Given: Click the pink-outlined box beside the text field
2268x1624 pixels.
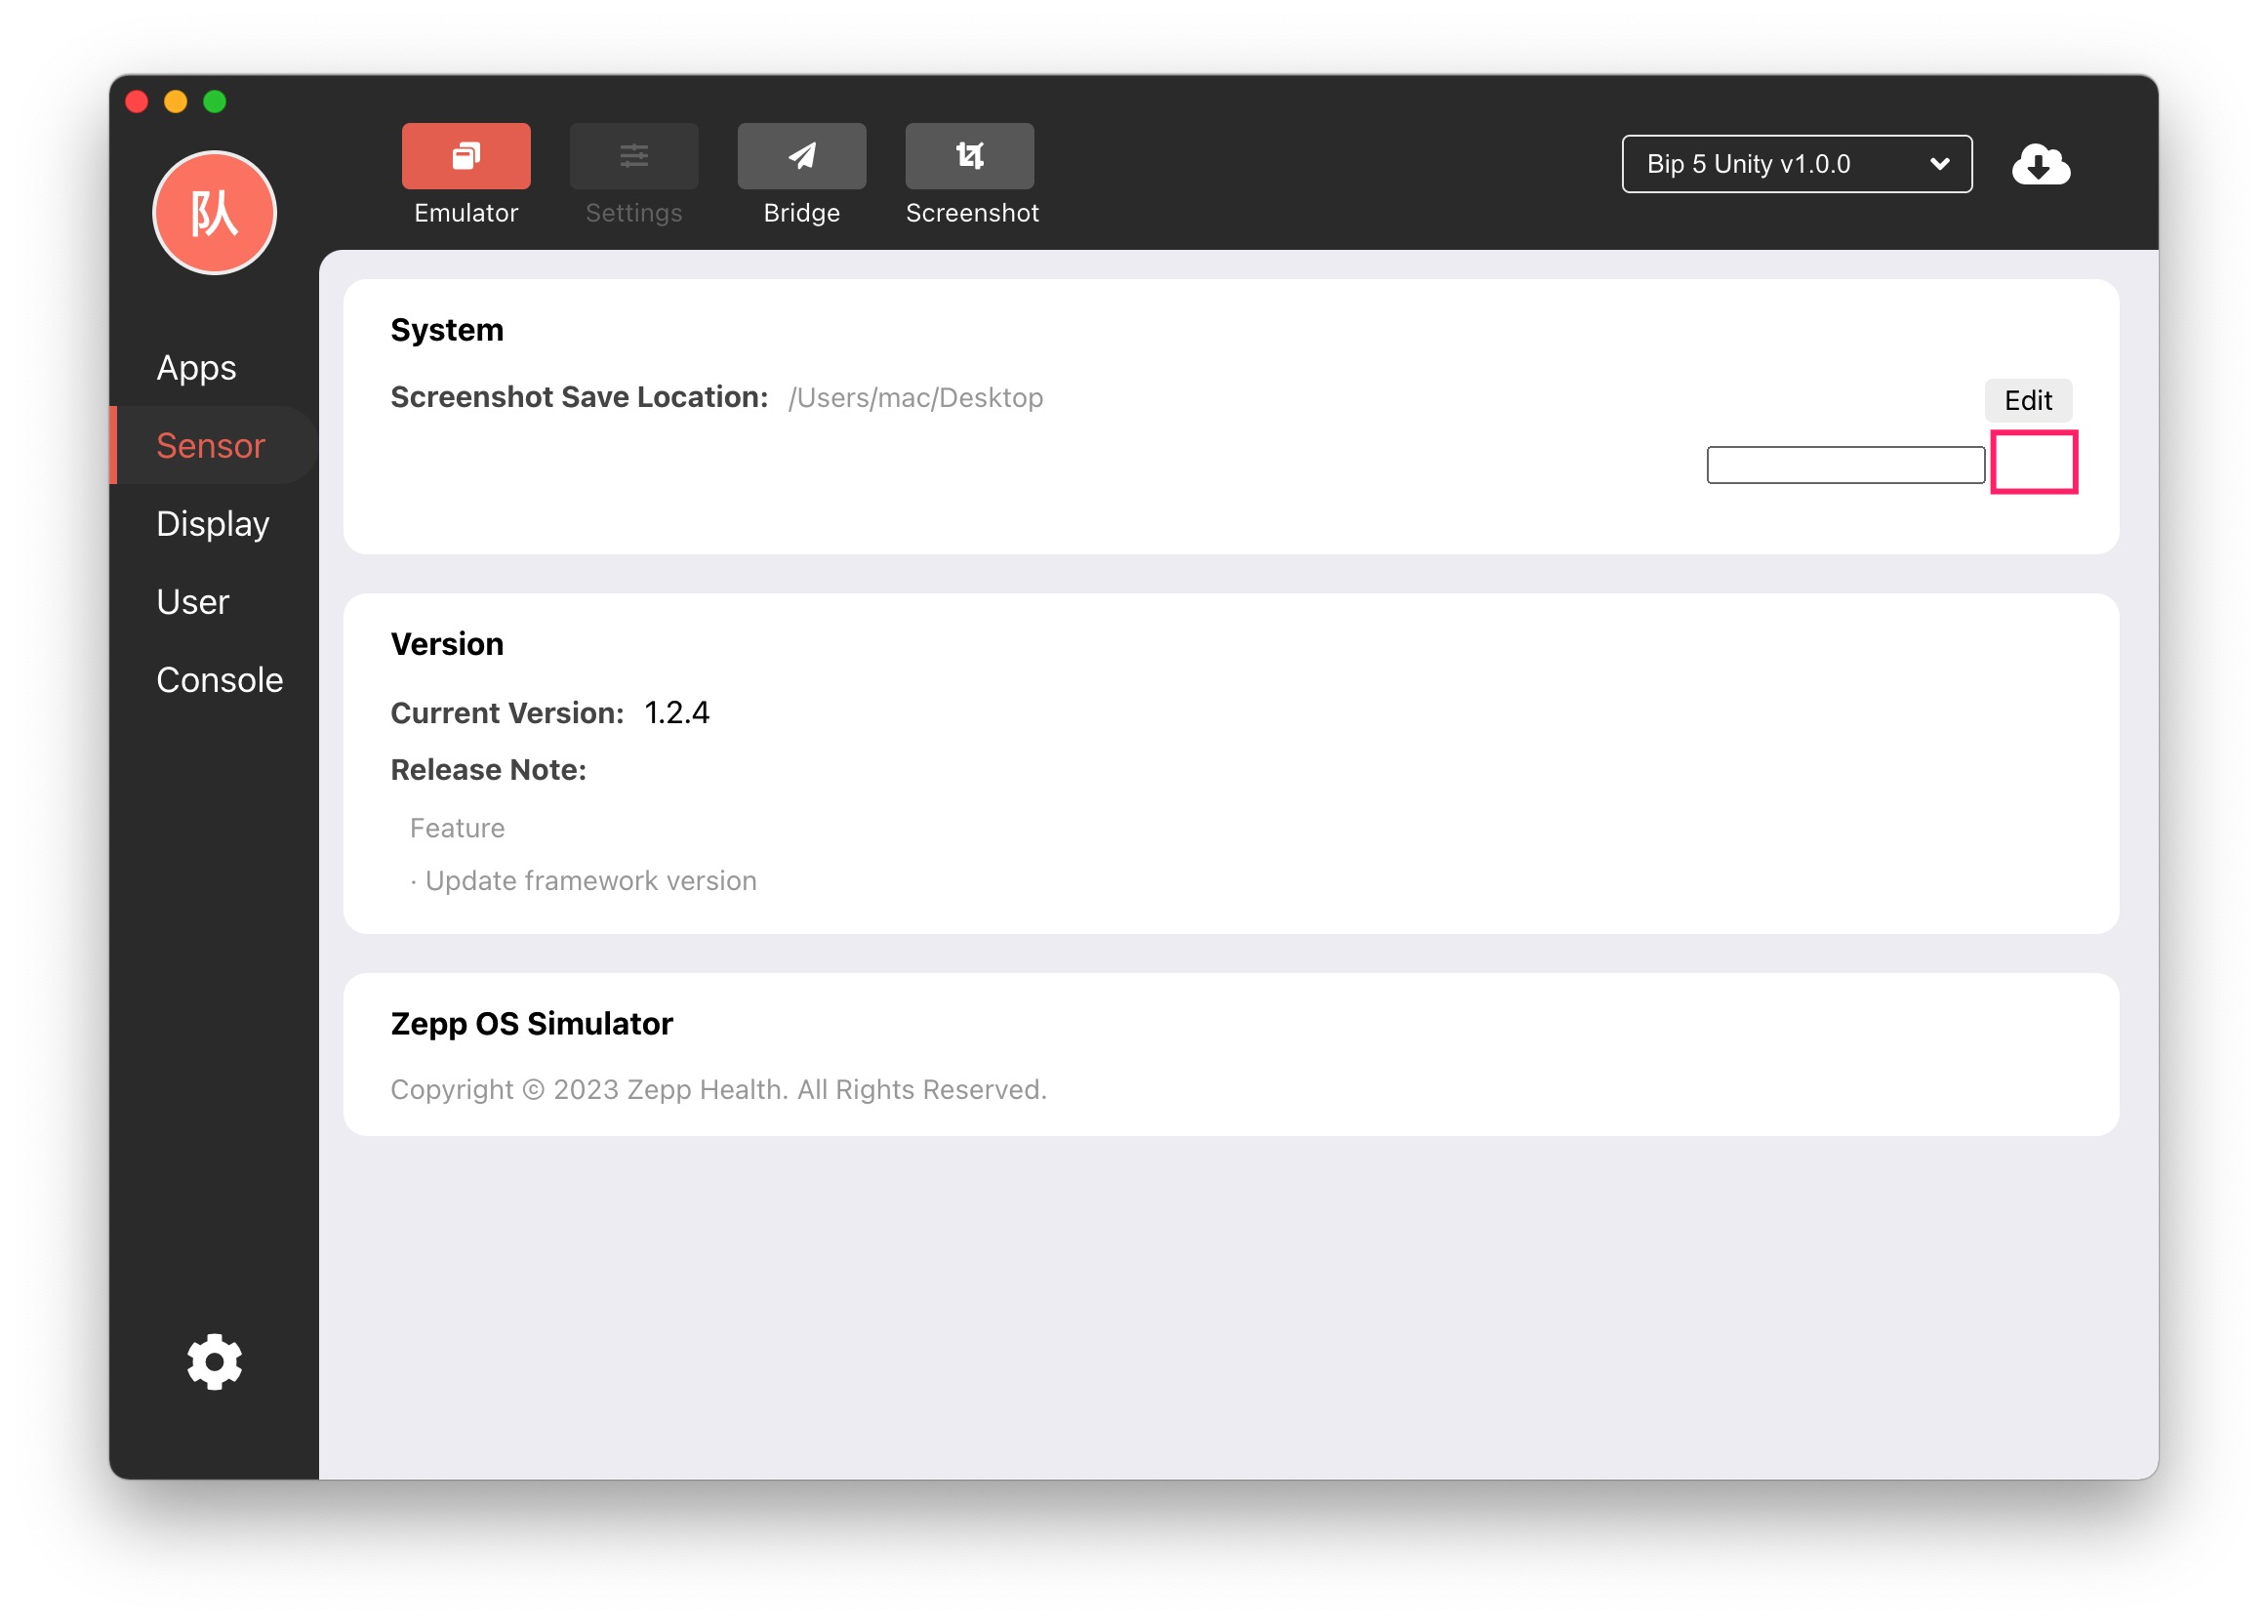Looking at the screenshot, I should (x=2033, y=462).
